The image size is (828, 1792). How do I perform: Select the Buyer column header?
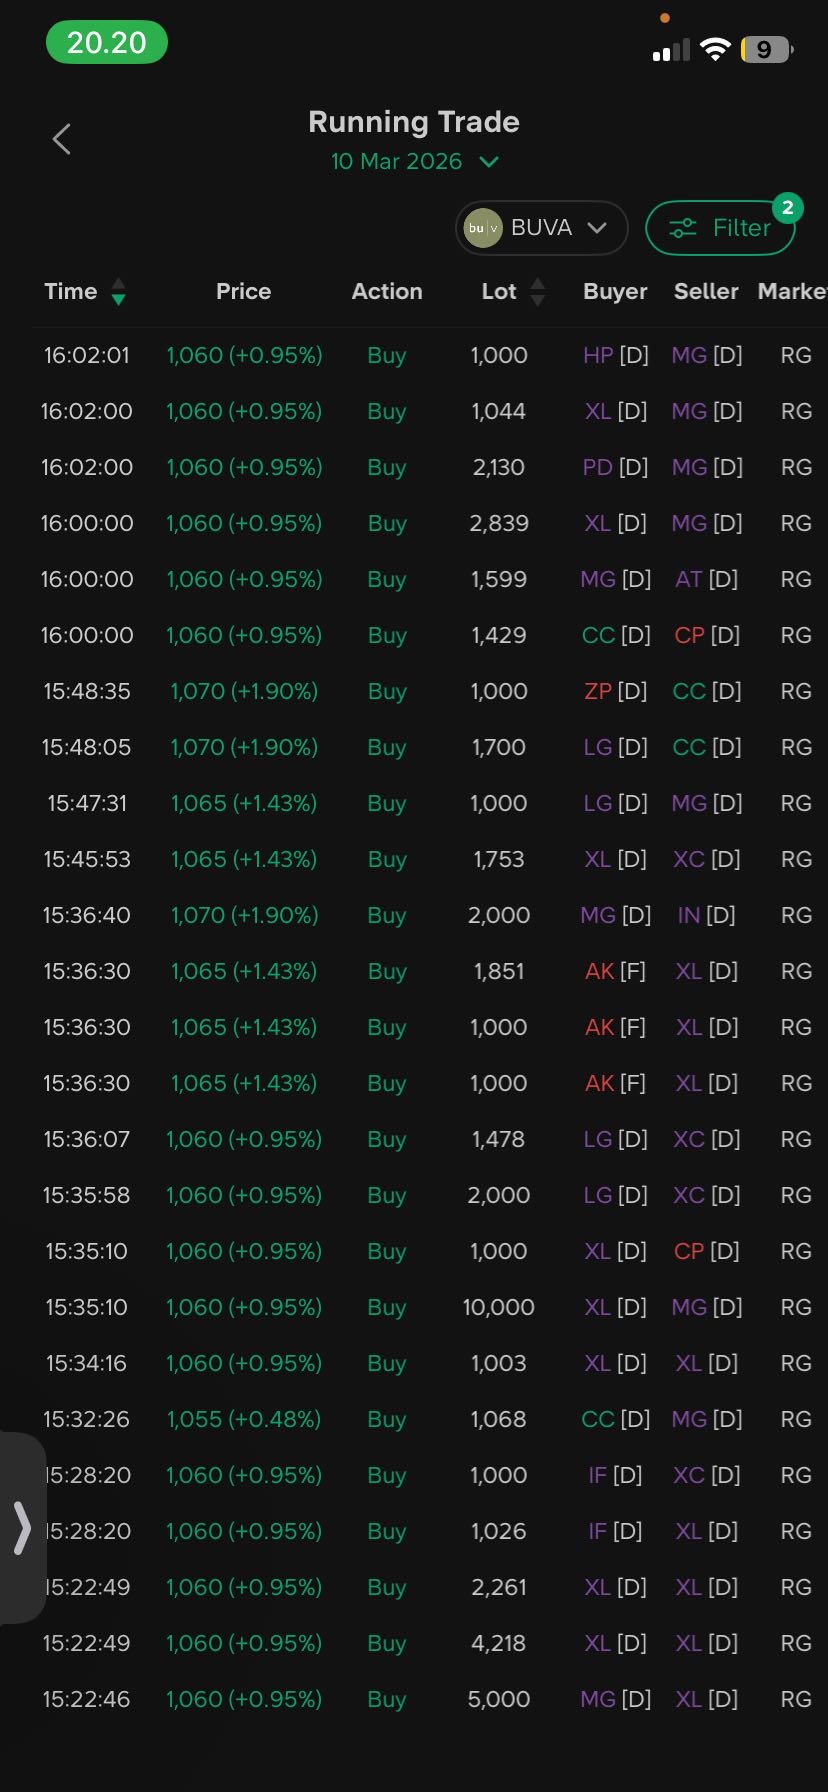[615, 291]
